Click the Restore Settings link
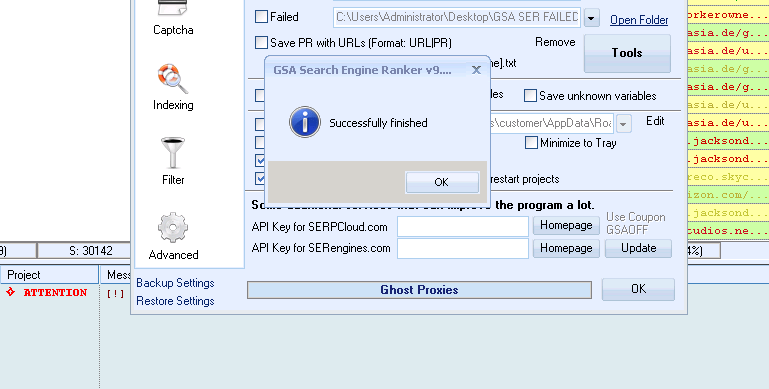Viewport: 769px width, 389px height. point(175,301)
